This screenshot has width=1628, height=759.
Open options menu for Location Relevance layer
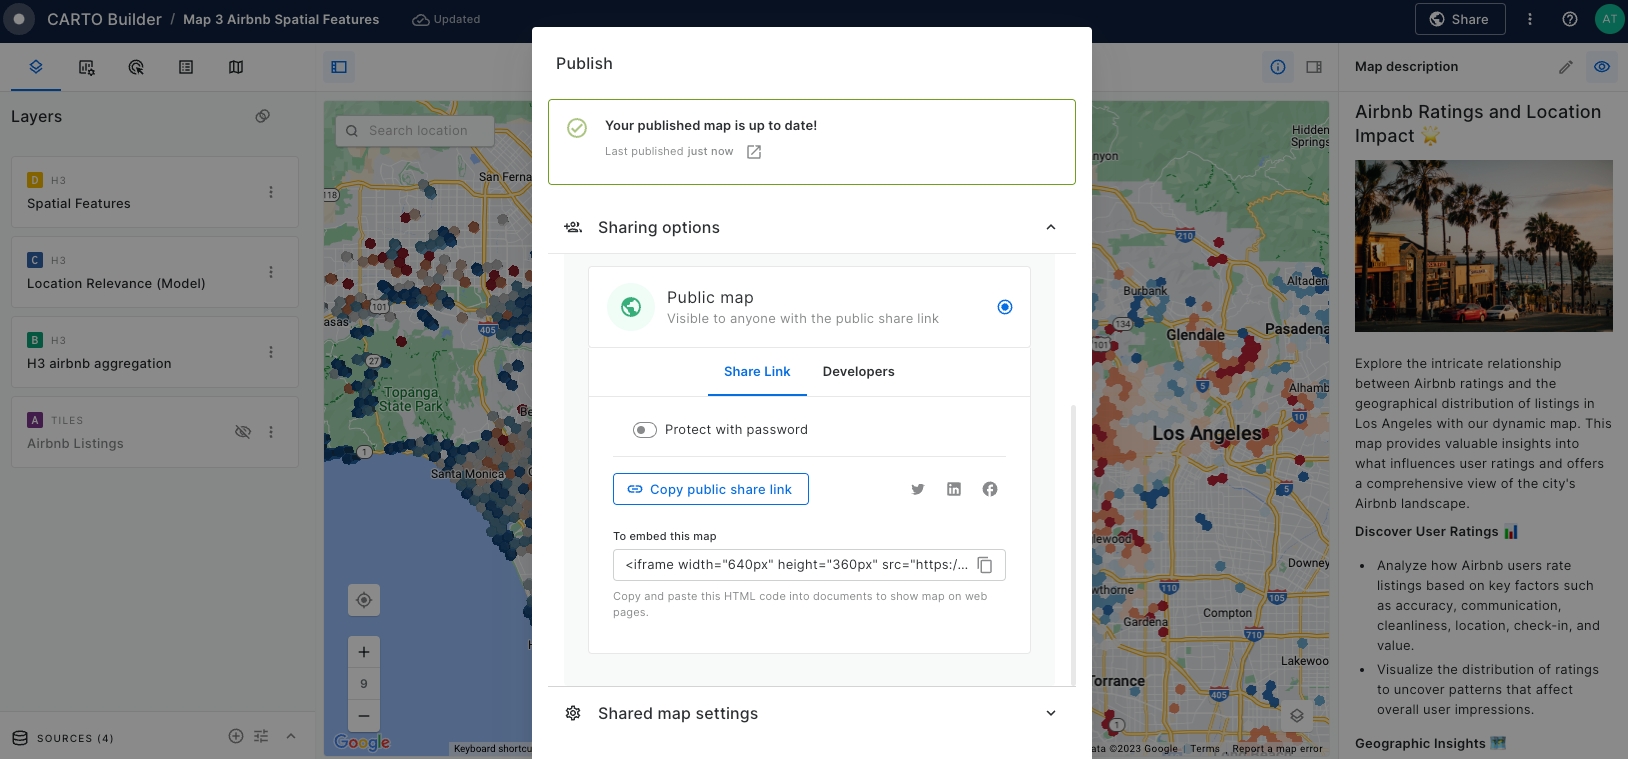pos(271,272)
